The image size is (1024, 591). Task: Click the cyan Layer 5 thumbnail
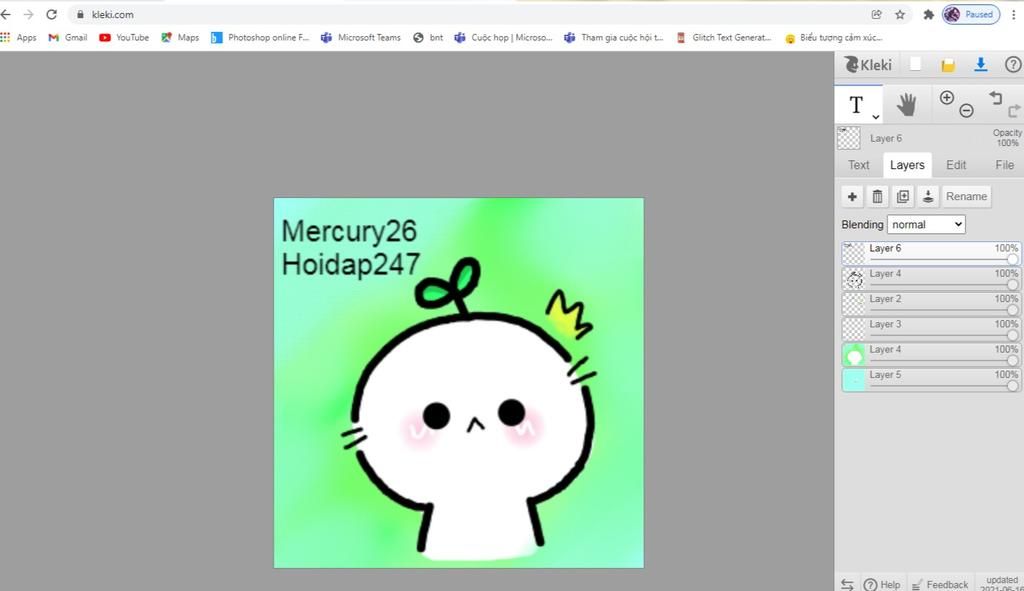tap(854, 379)
